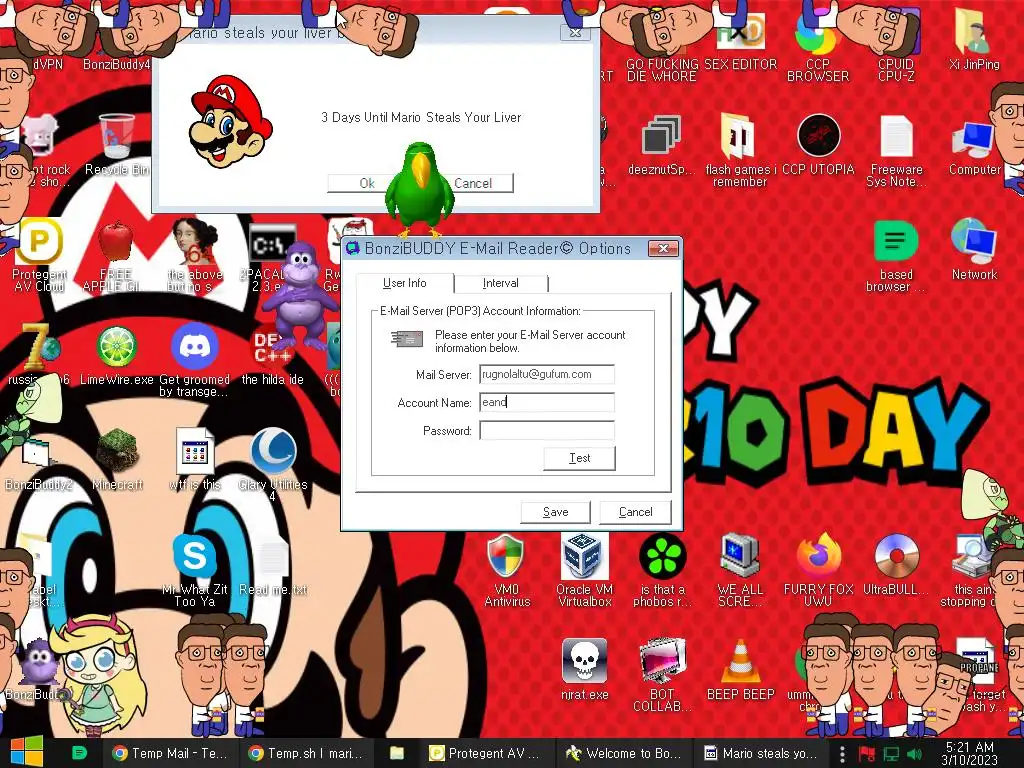Click the volume speaker tray icon
This screenshot has height=768, width=1024.
pyautogui.click(x=915, y=754)
